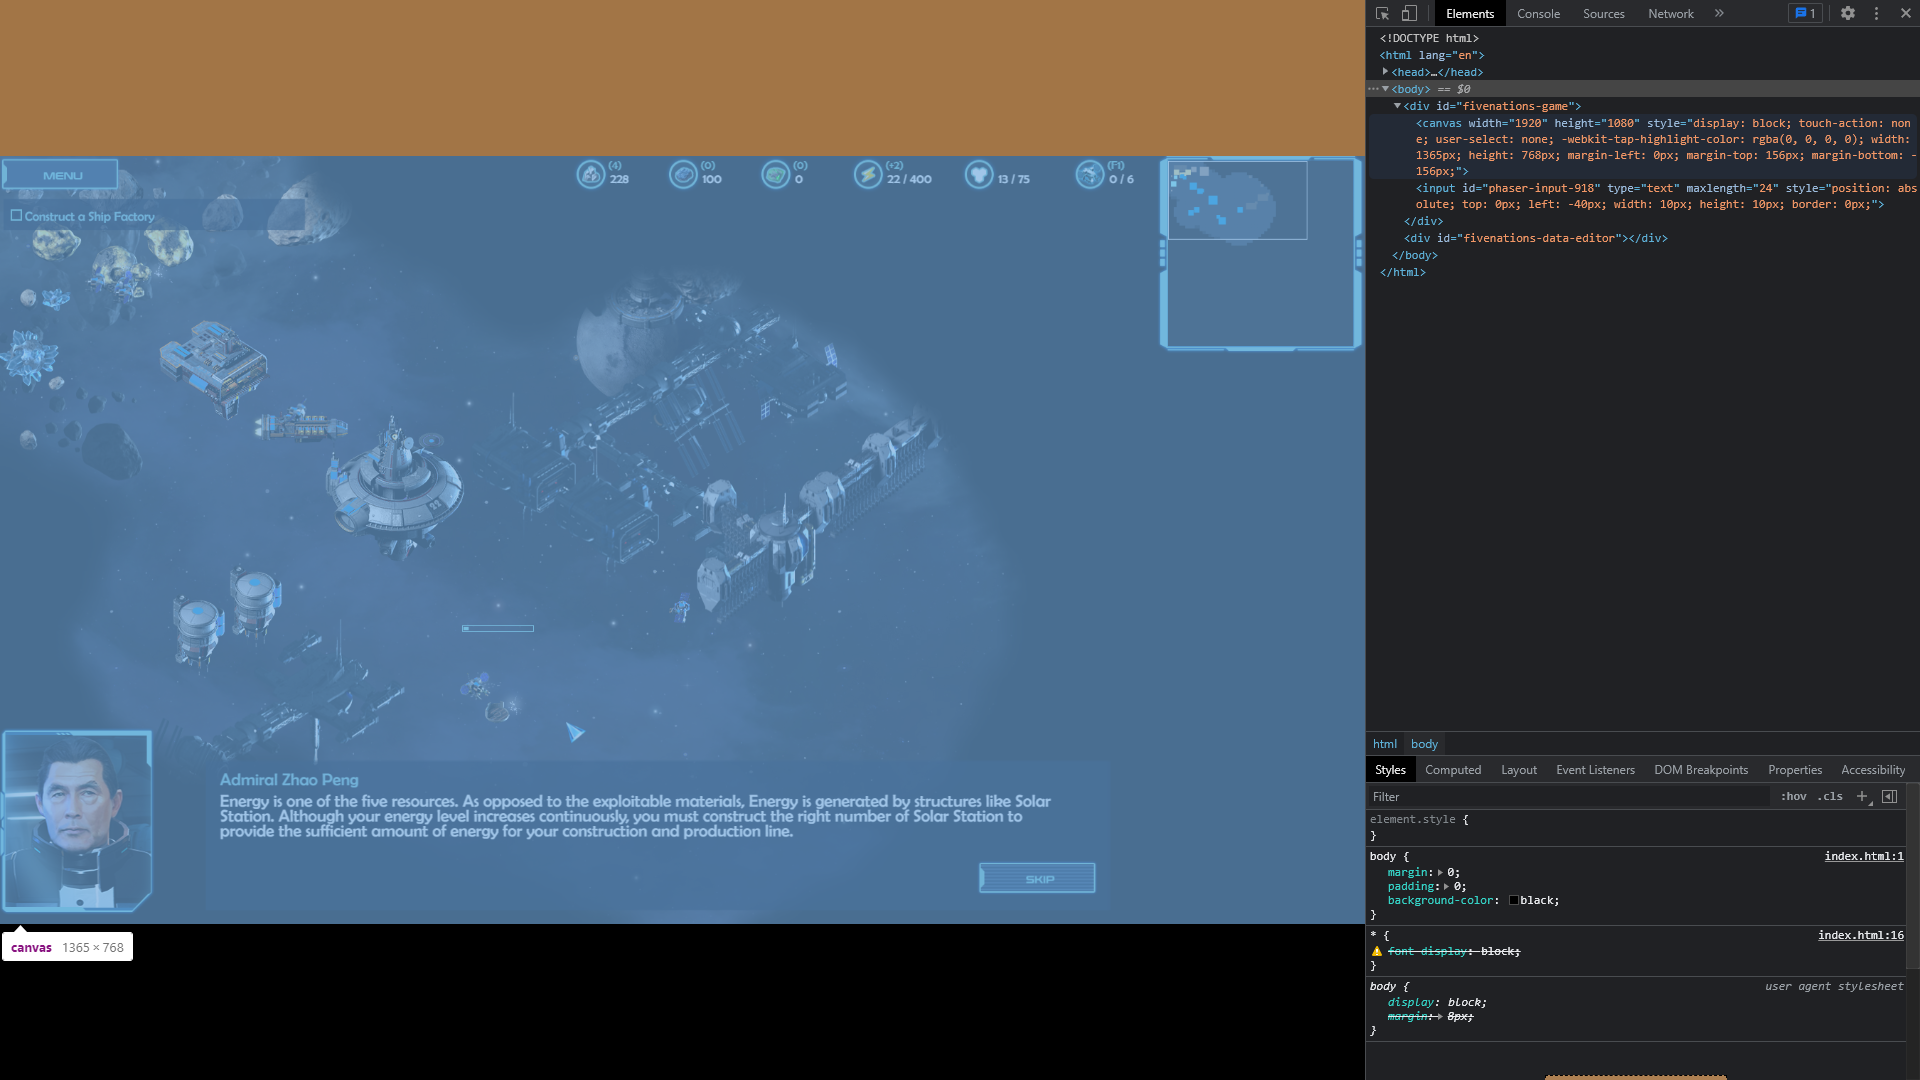
Task: Click the black background-color swatch
Action: click(1514, 901)
